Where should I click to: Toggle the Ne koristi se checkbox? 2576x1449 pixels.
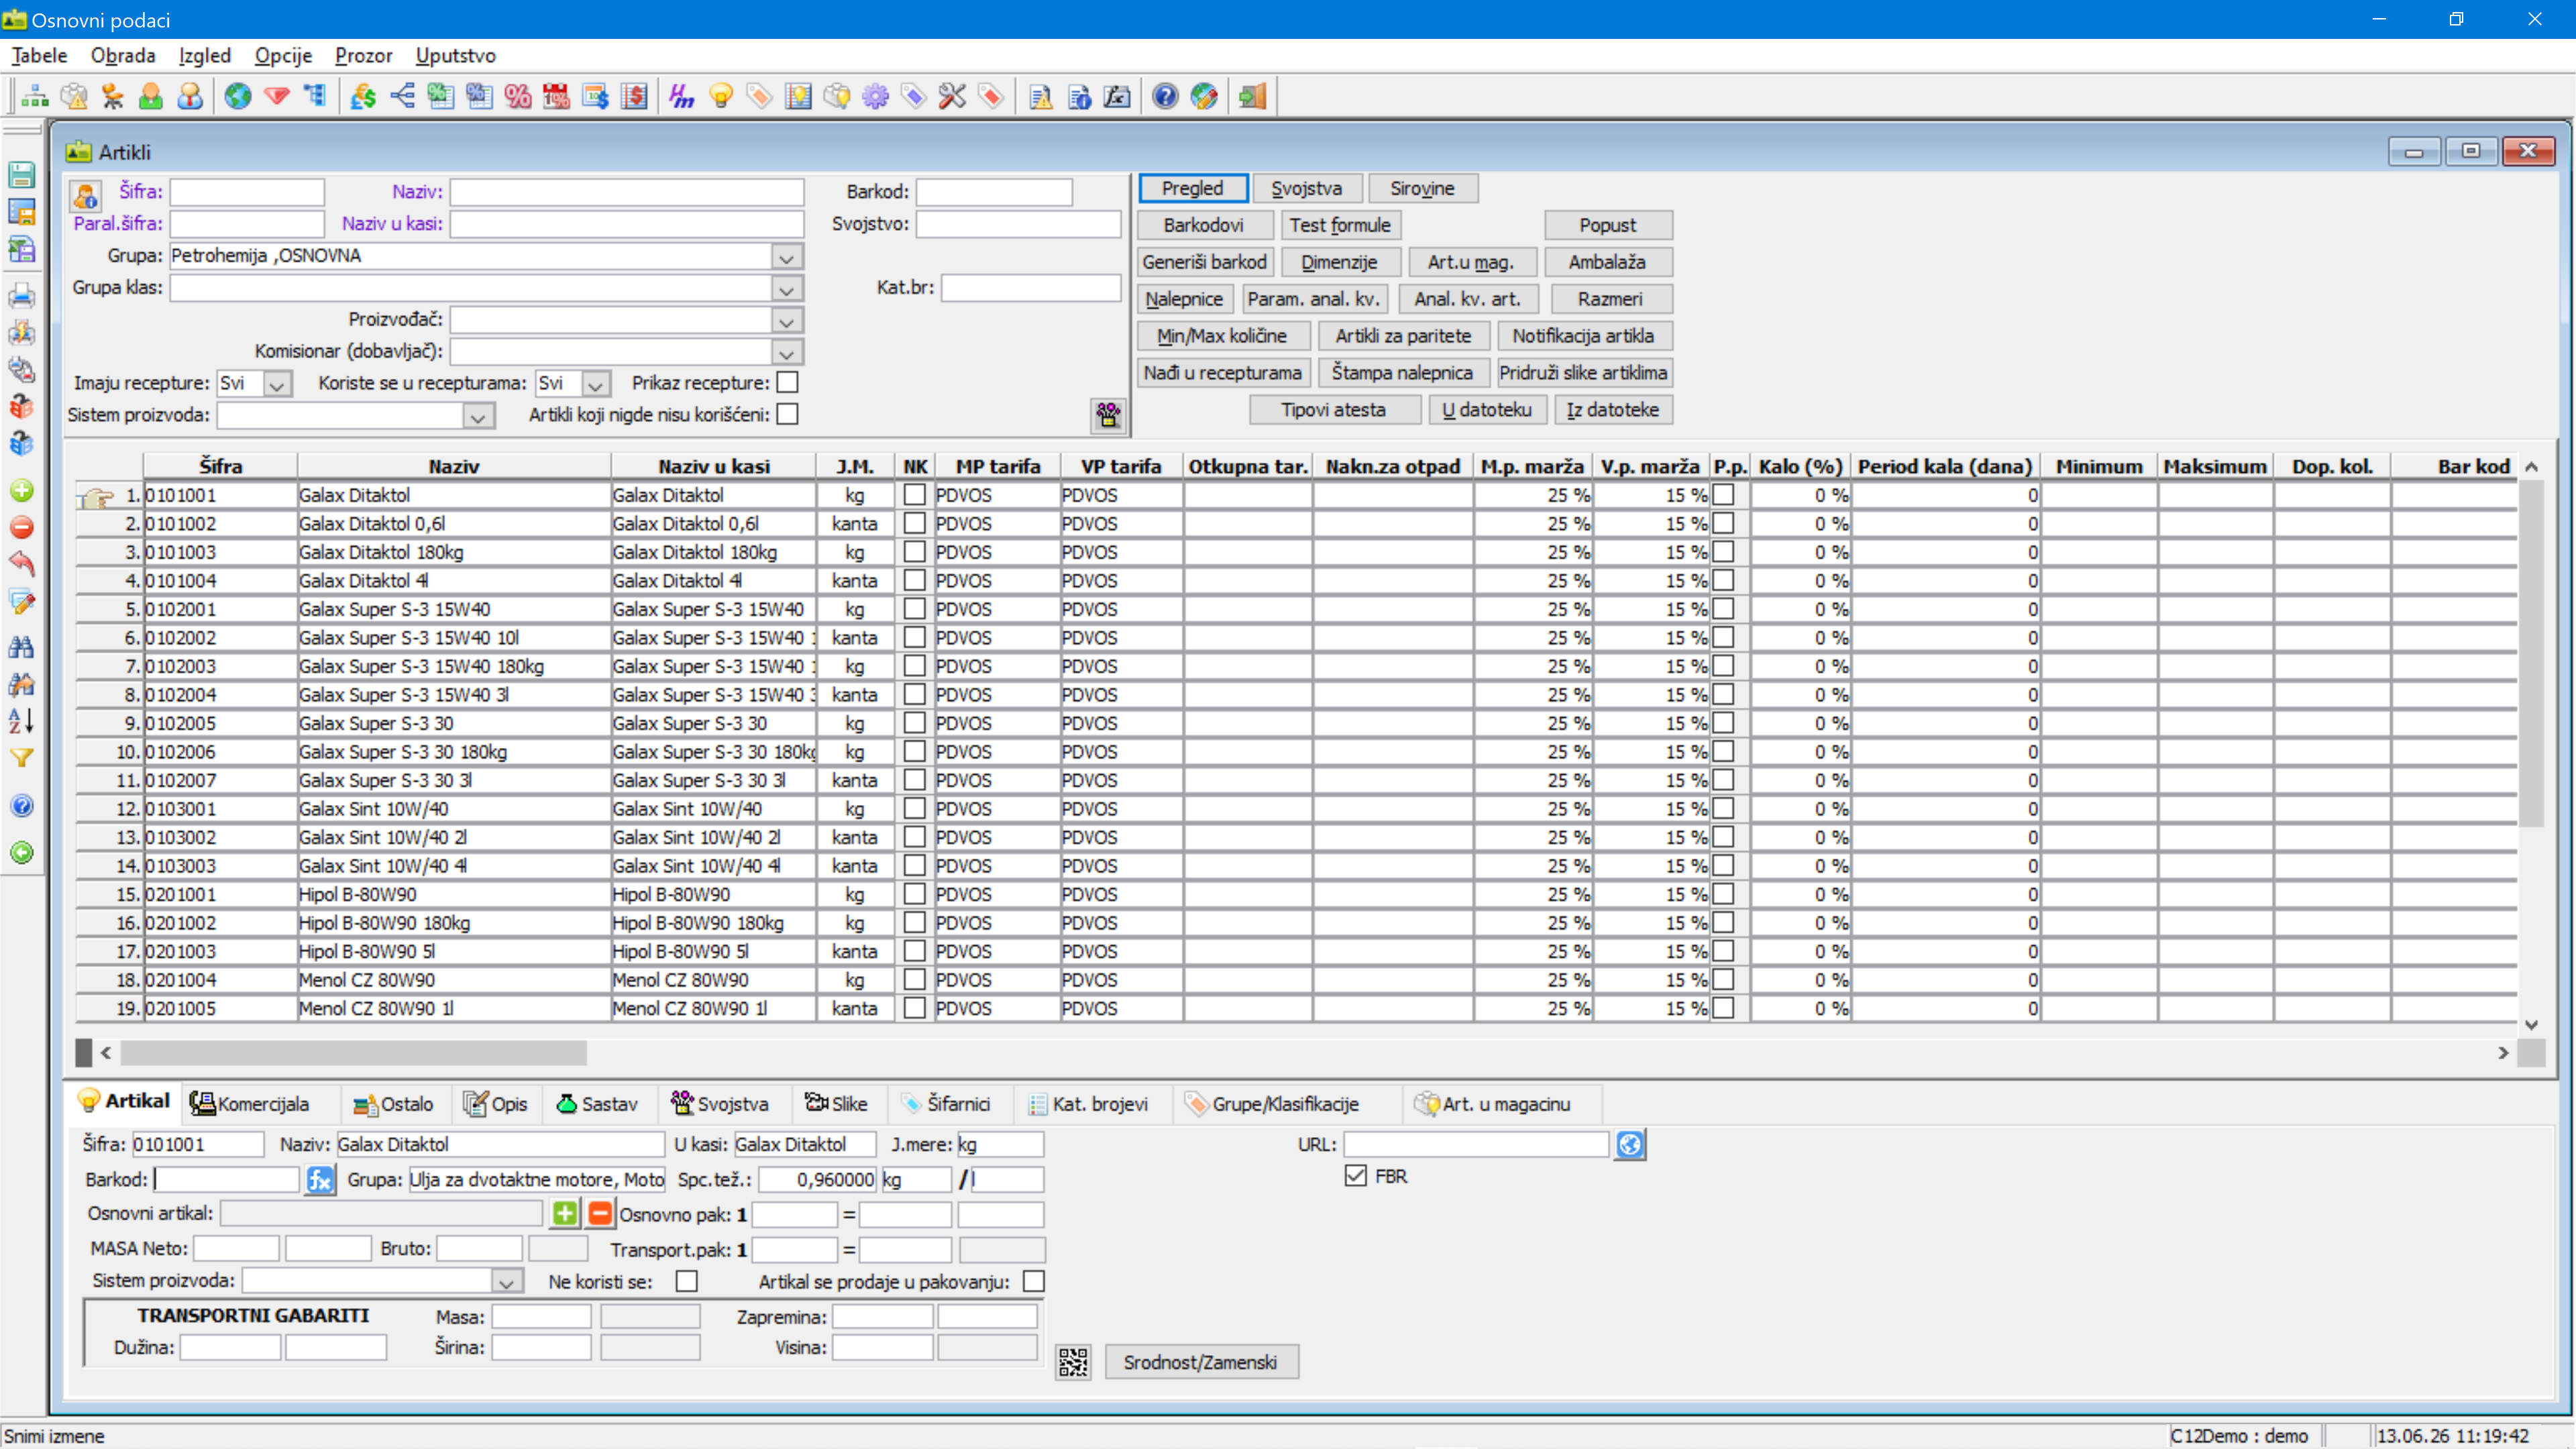coord(686,1281)
